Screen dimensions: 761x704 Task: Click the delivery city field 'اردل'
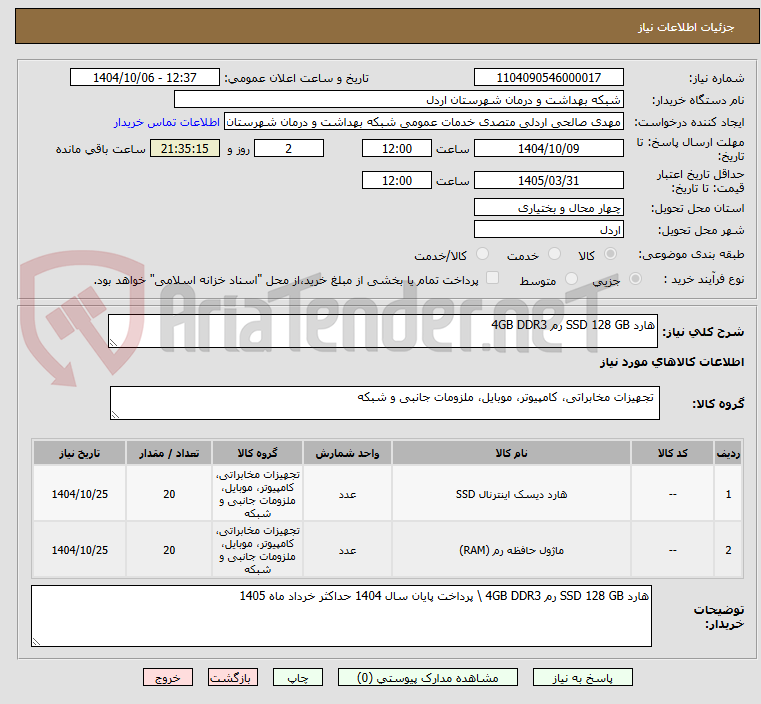(548, 229)
